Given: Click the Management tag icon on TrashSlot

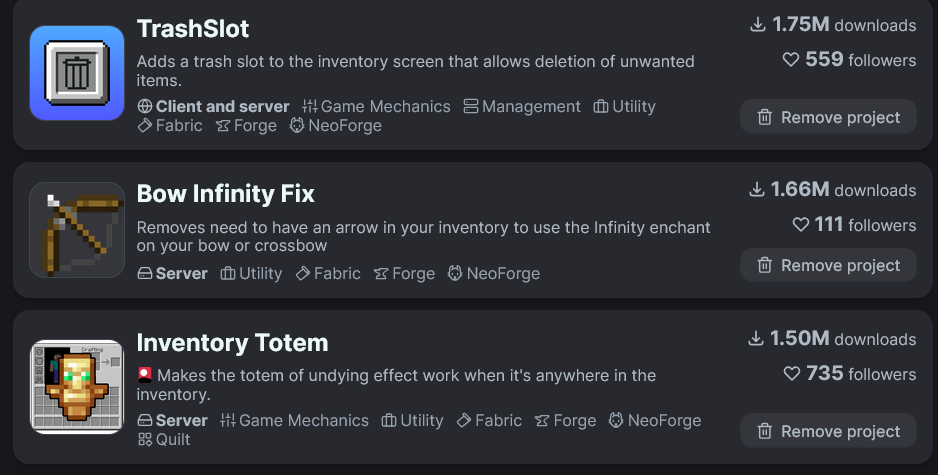Looking at the screenshot, I should click(x=471, y=106).
